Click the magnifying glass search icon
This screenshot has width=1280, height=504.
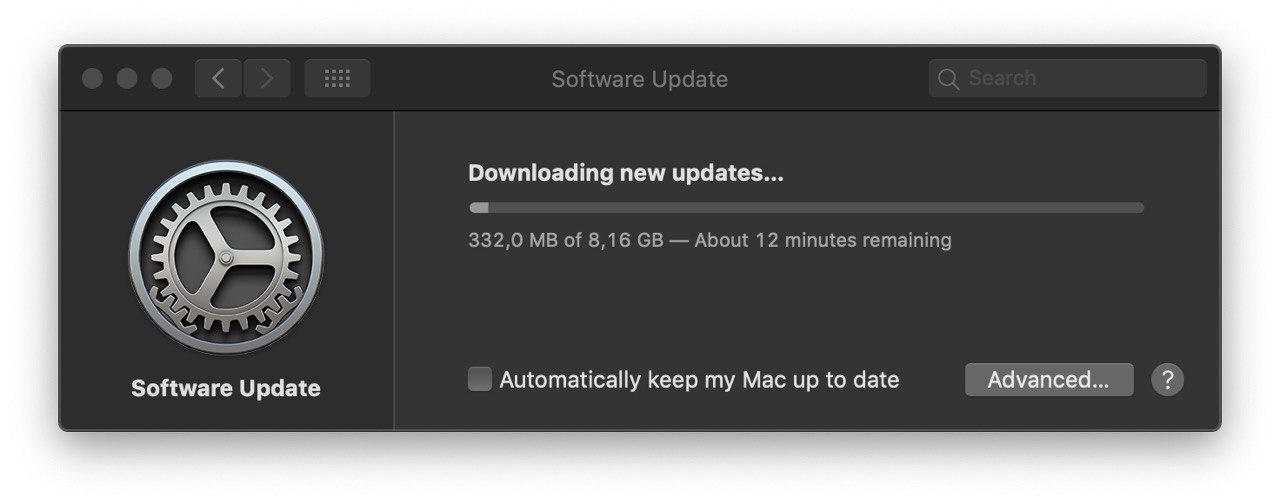pos(947,79)
